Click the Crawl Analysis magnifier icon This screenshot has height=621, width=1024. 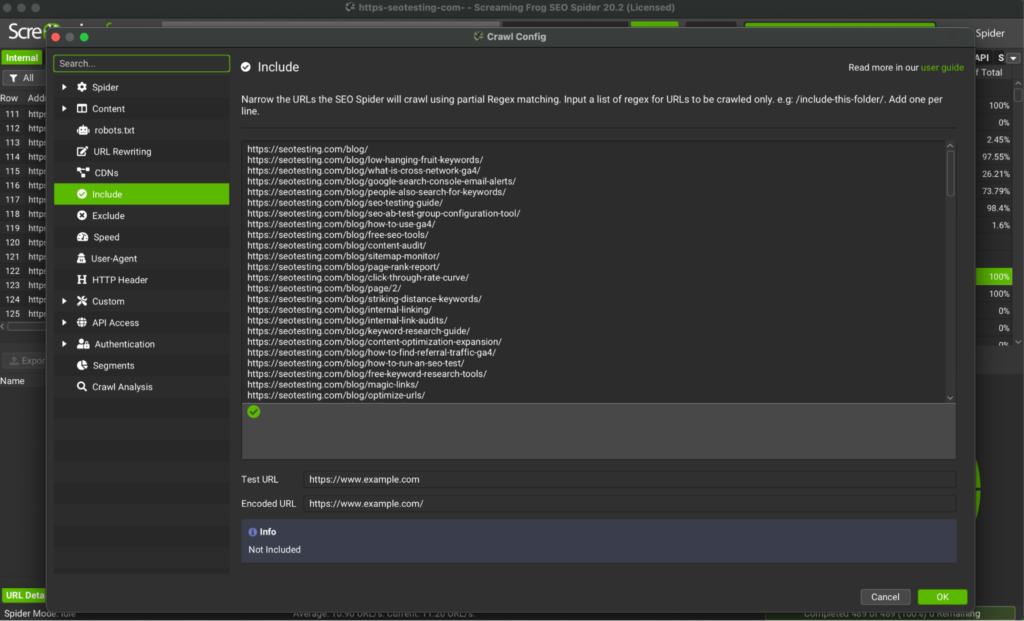83,387
